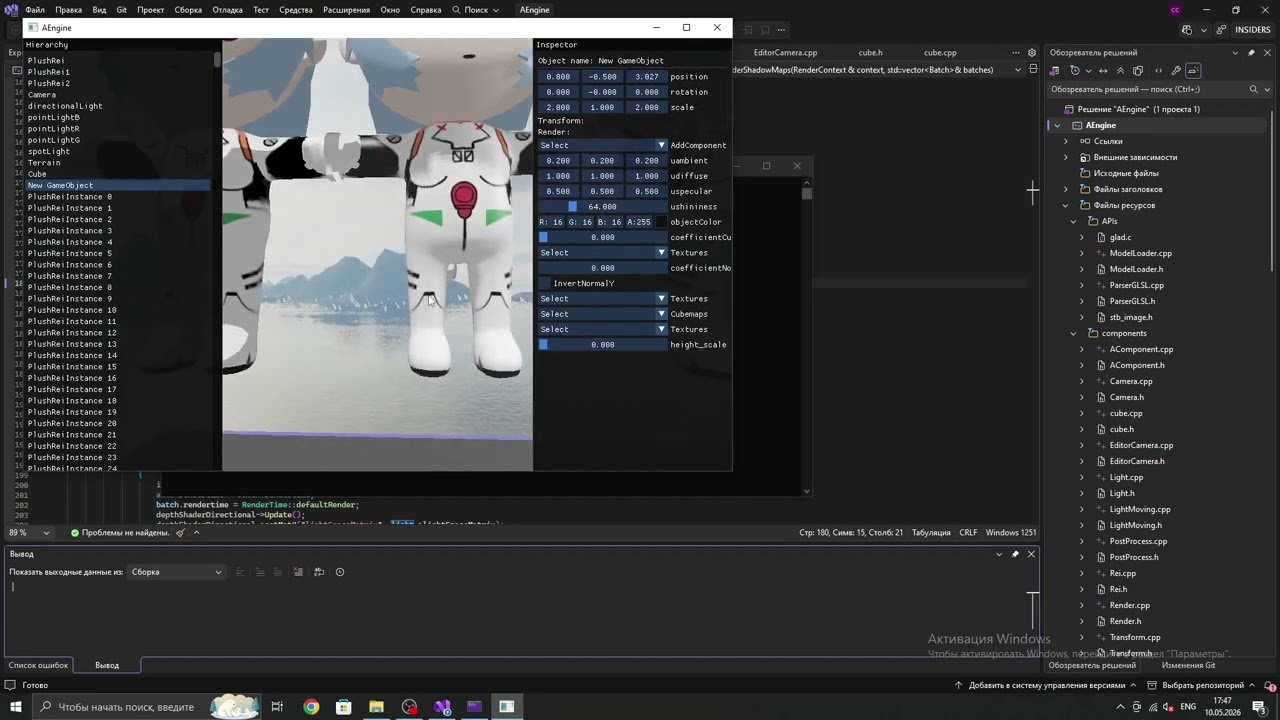Switch to the Изменения Git tab
Screen dimensions: 1280x720
point(1188,665)
